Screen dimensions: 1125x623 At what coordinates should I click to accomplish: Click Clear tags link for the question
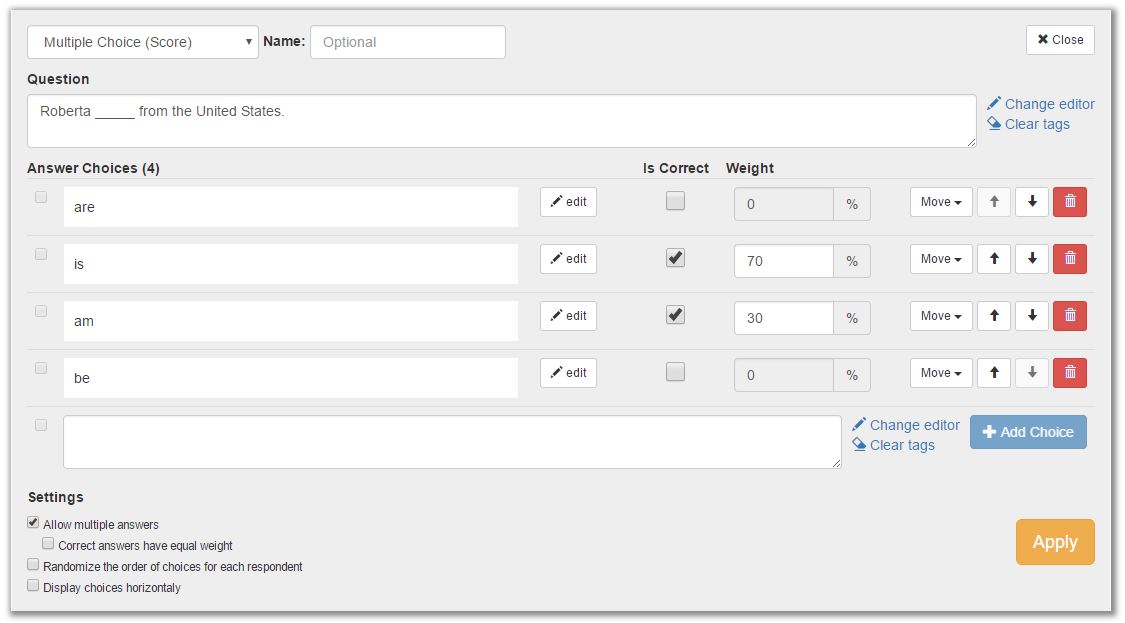1029,124
